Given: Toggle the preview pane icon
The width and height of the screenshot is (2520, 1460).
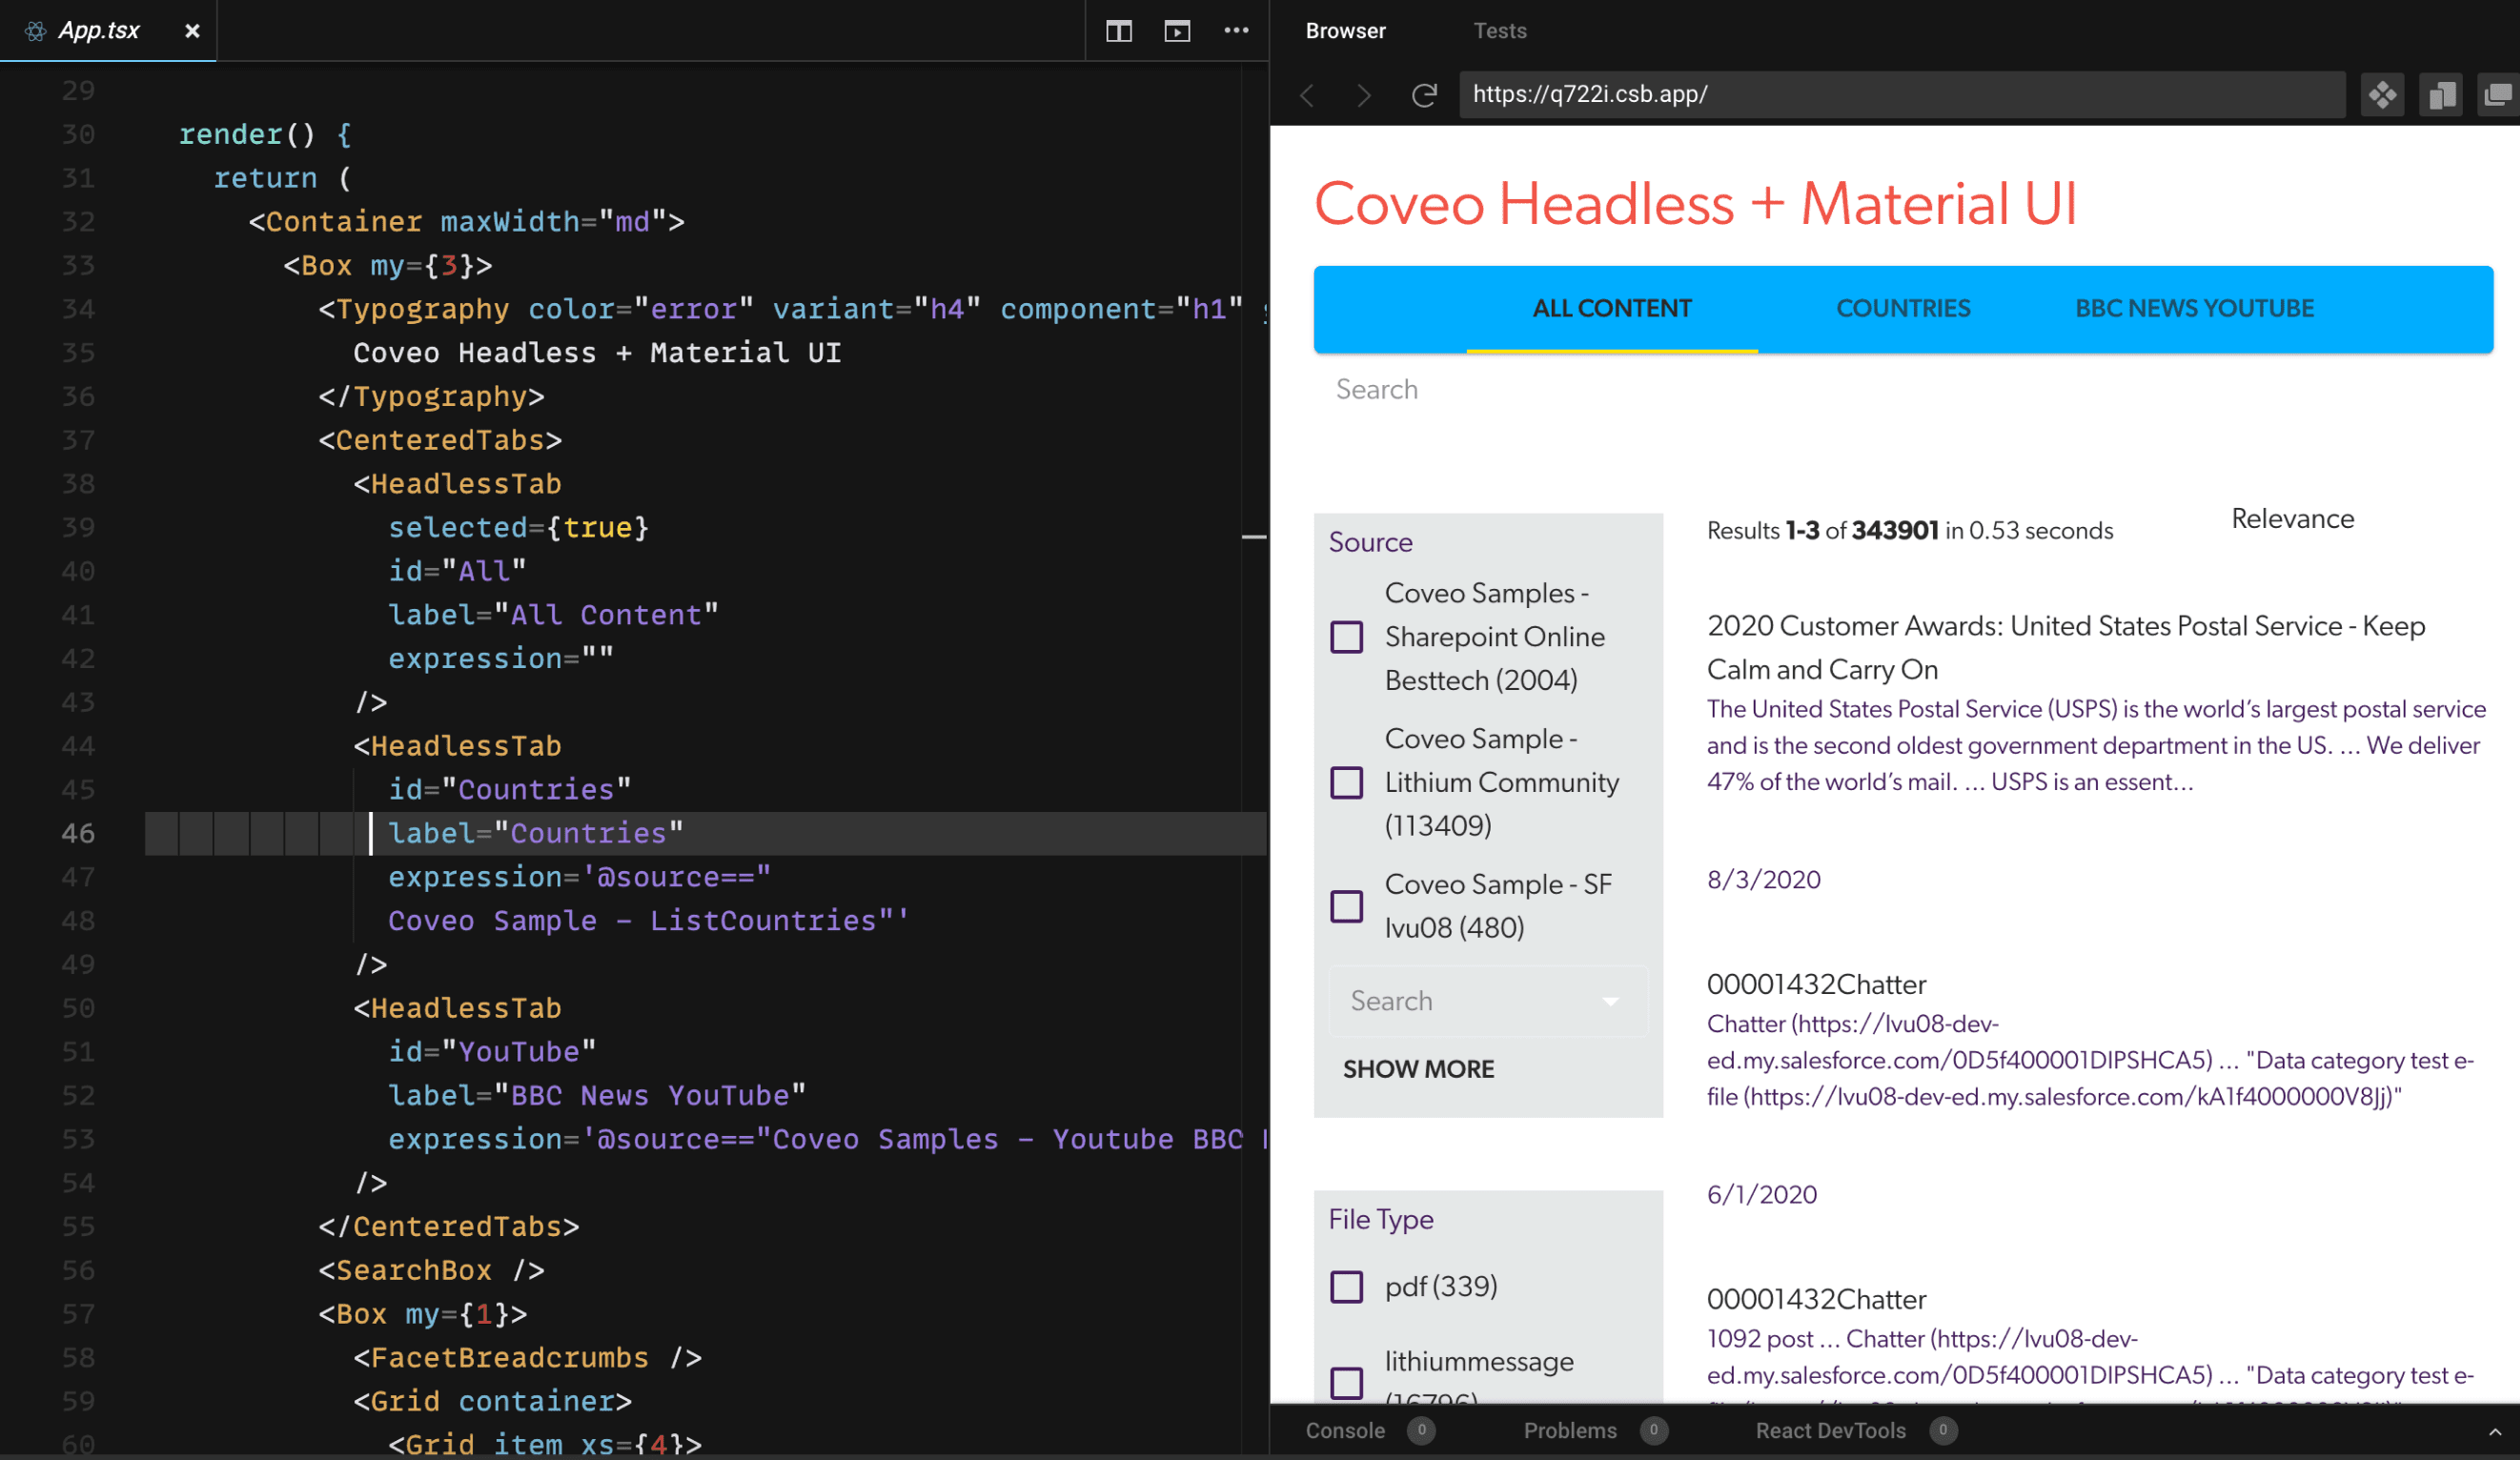Looking at the screenshot, I should [x=1177, y=31].
